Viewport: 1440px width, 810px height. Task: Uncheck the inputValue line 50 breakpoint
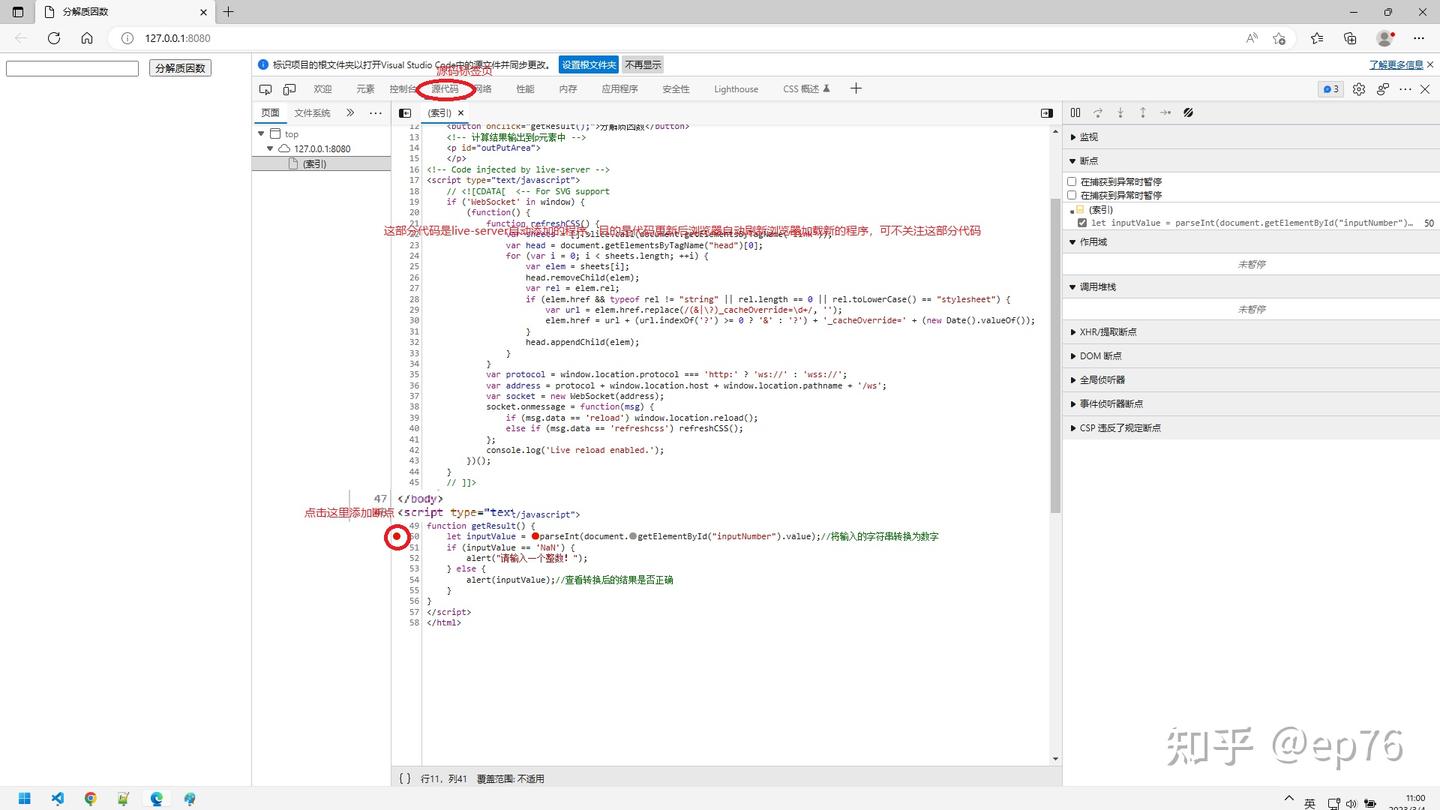click(x=1082, y=223)
